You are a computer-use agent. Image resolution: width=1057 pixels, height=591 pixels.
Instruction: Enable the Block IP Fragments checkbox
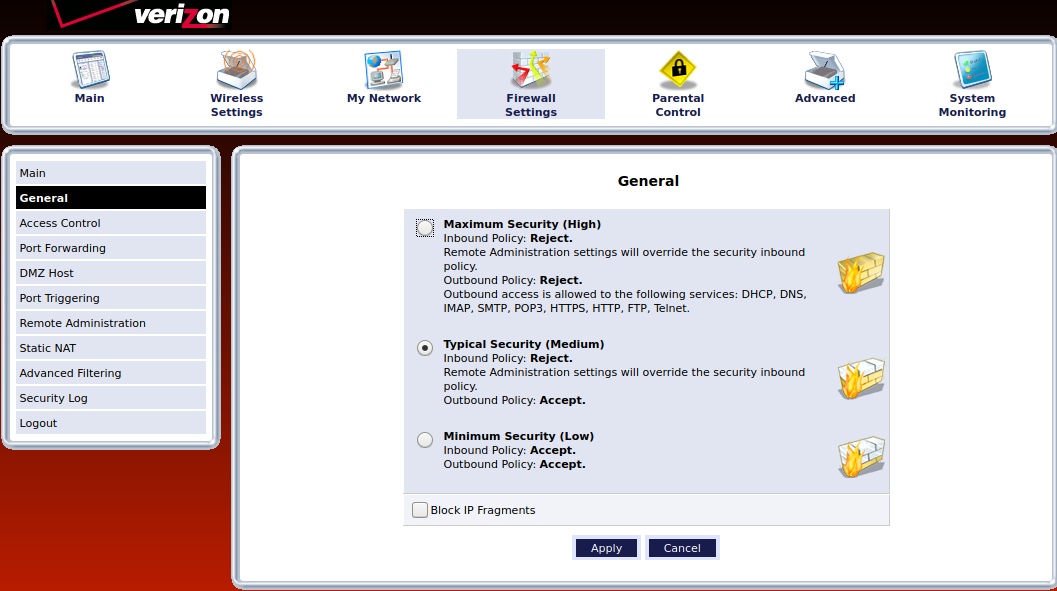420,510
